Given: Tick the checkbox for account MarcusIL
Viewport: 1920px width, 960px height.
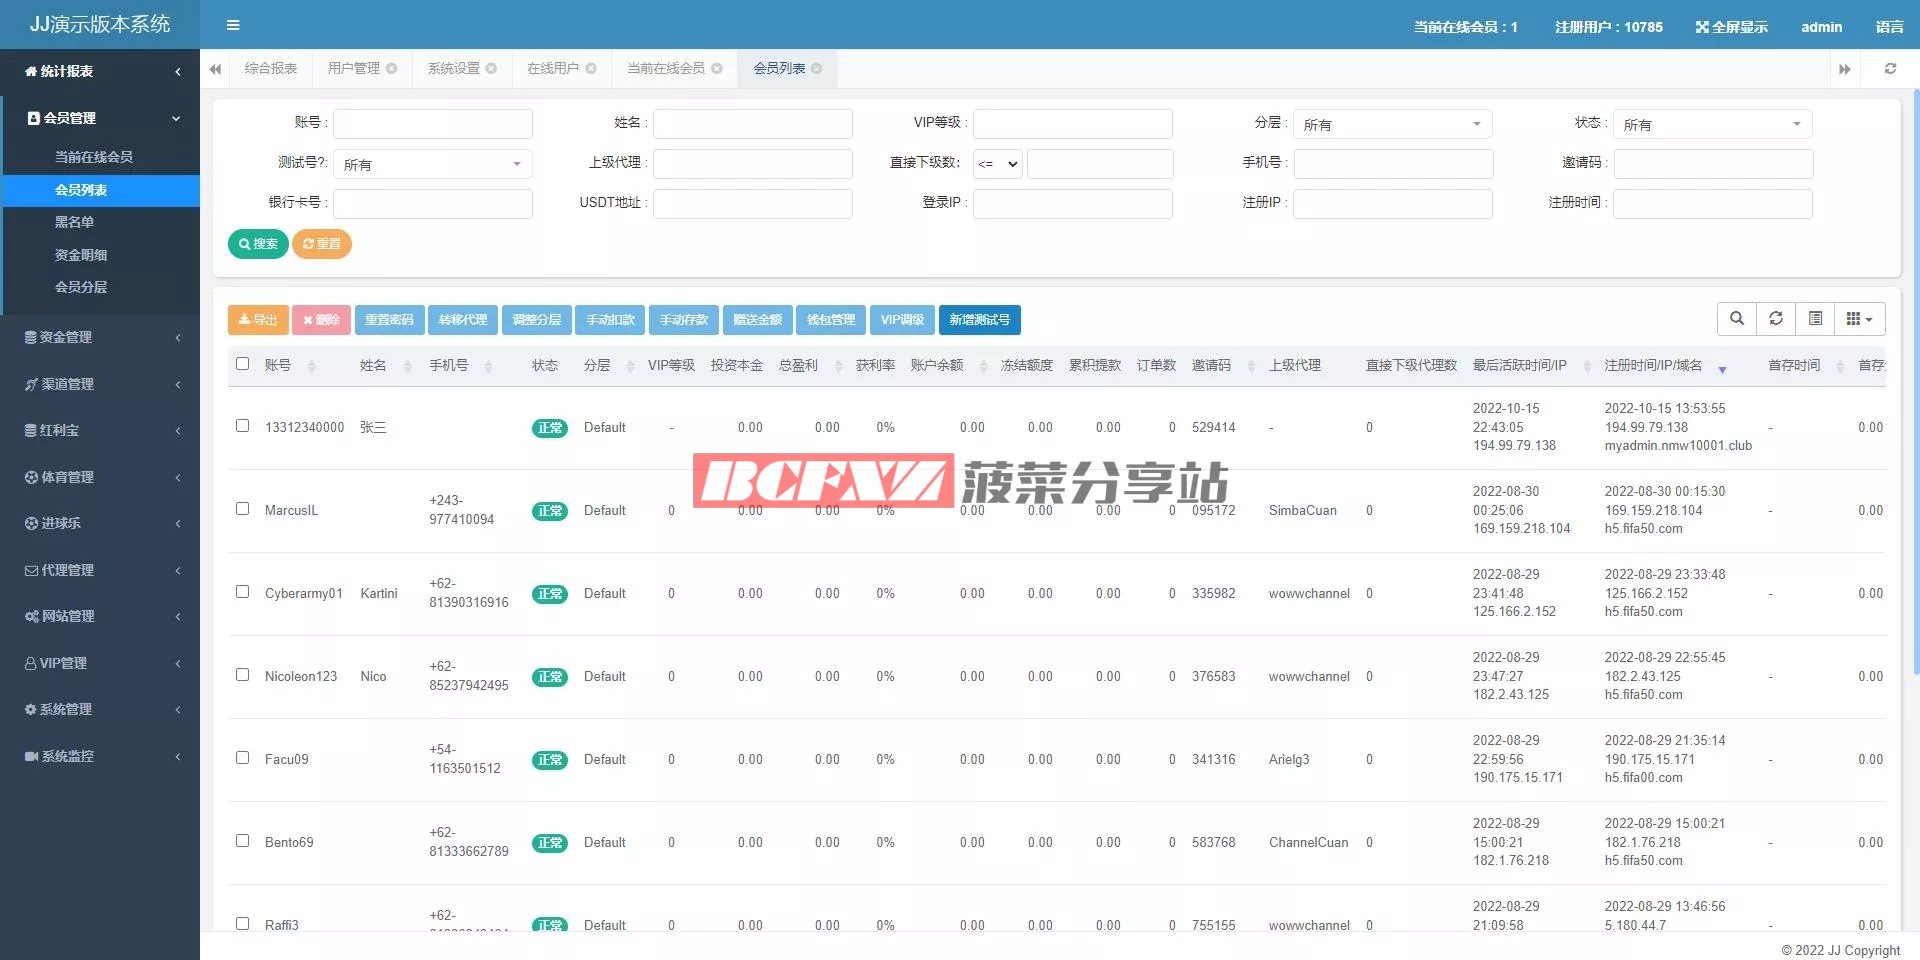Looking at the screenshot, I should [x=242, y=509].
